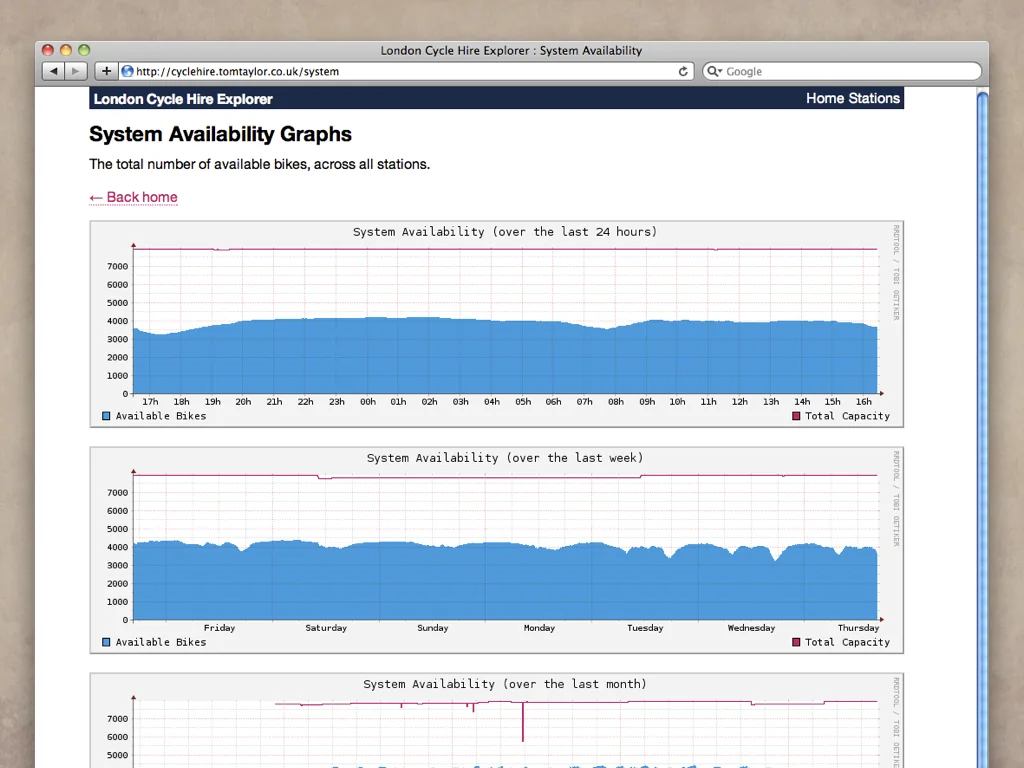Close the browser window with red button
This screenshot has height=768, width=1024.
(48, 50)
